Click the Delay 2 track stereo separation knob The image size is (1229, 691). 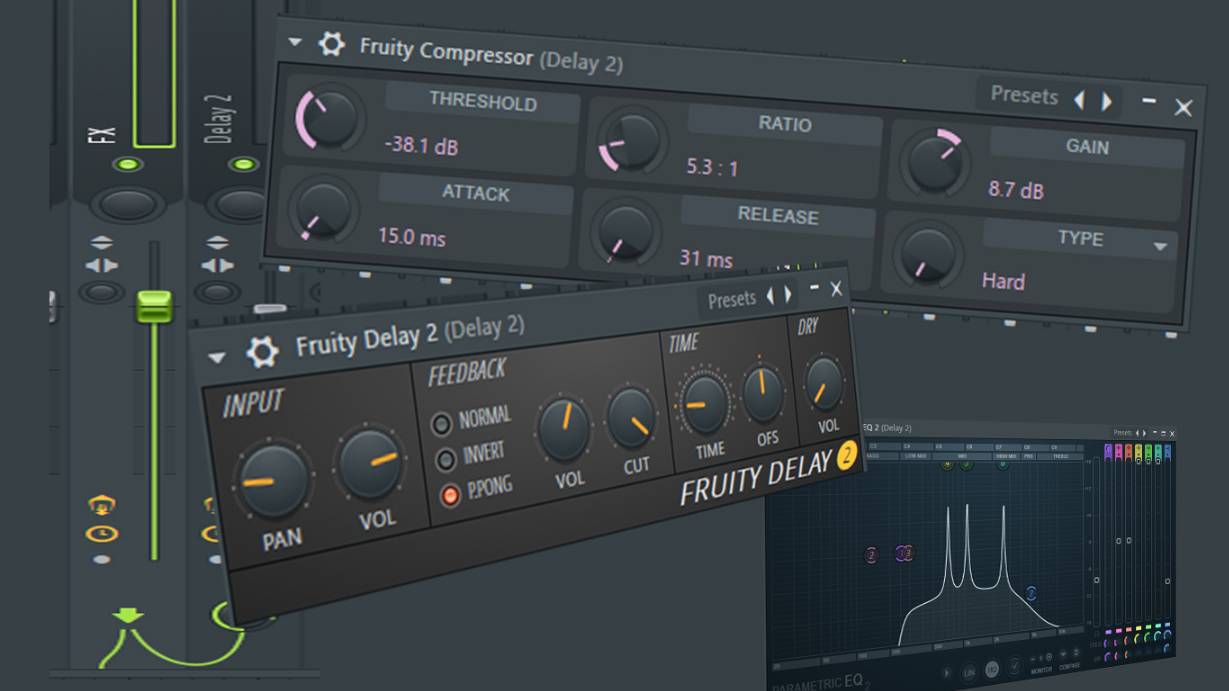tap(217, 293)
